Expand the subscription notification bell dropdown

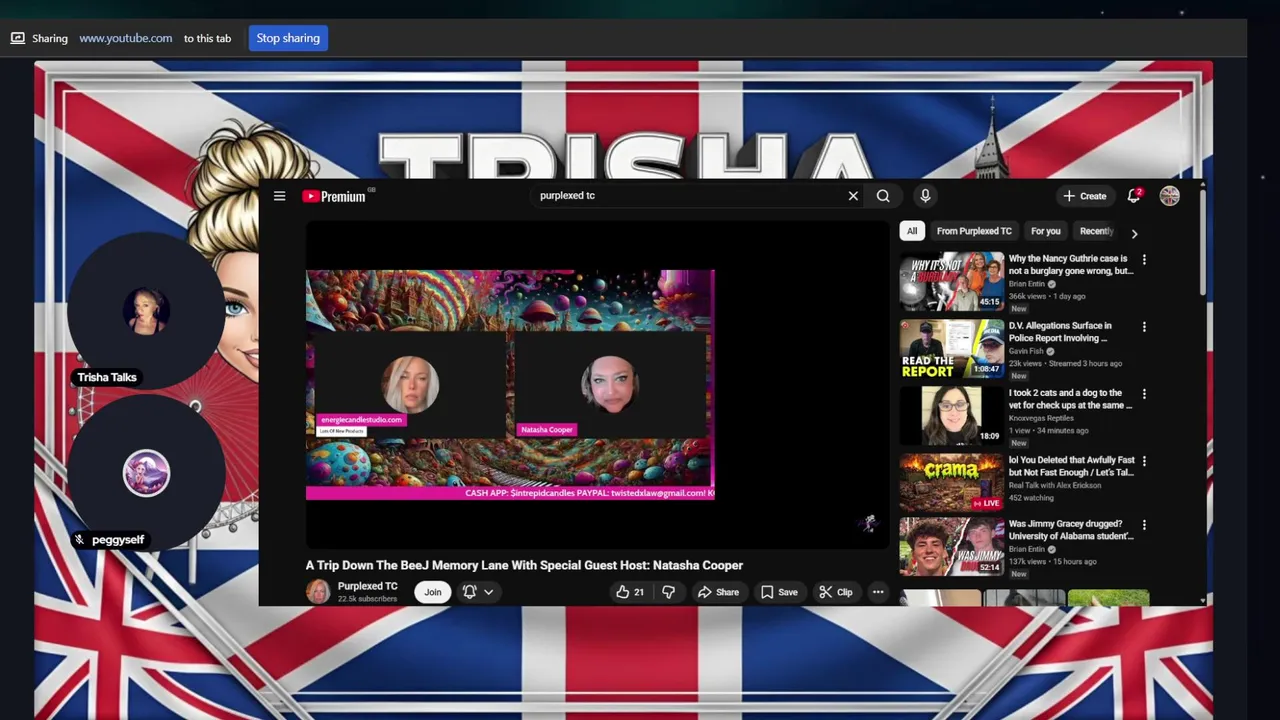pos(478,592)
